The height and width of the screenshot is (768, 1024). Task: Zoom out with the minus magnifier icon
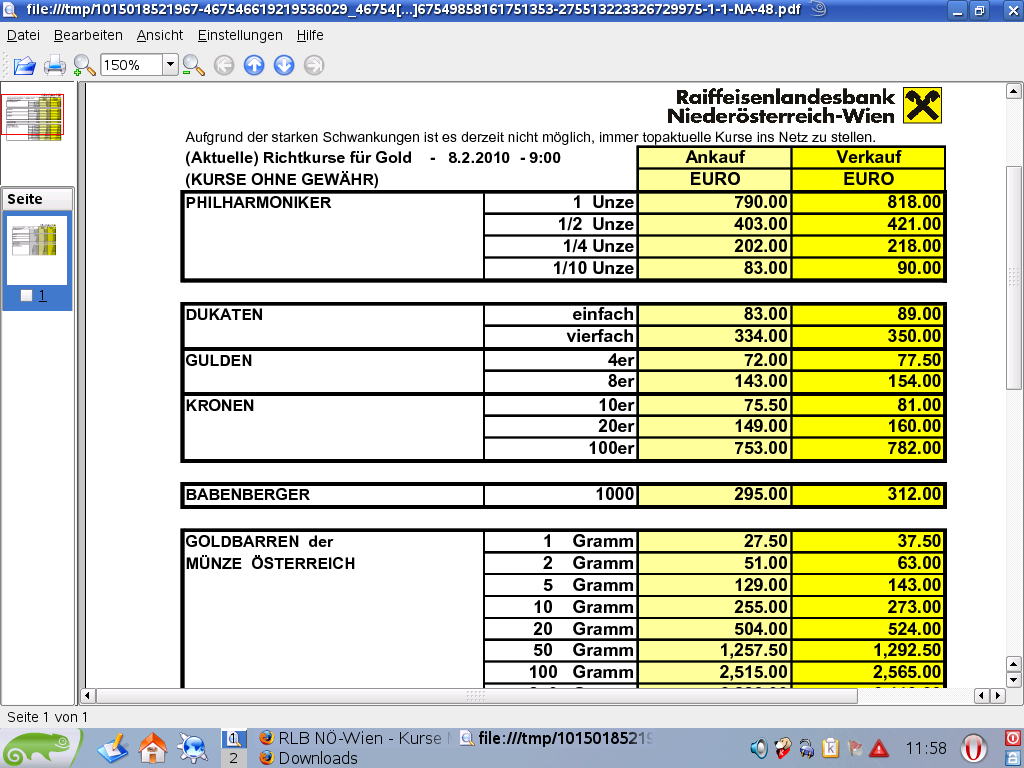pos(193,65)
